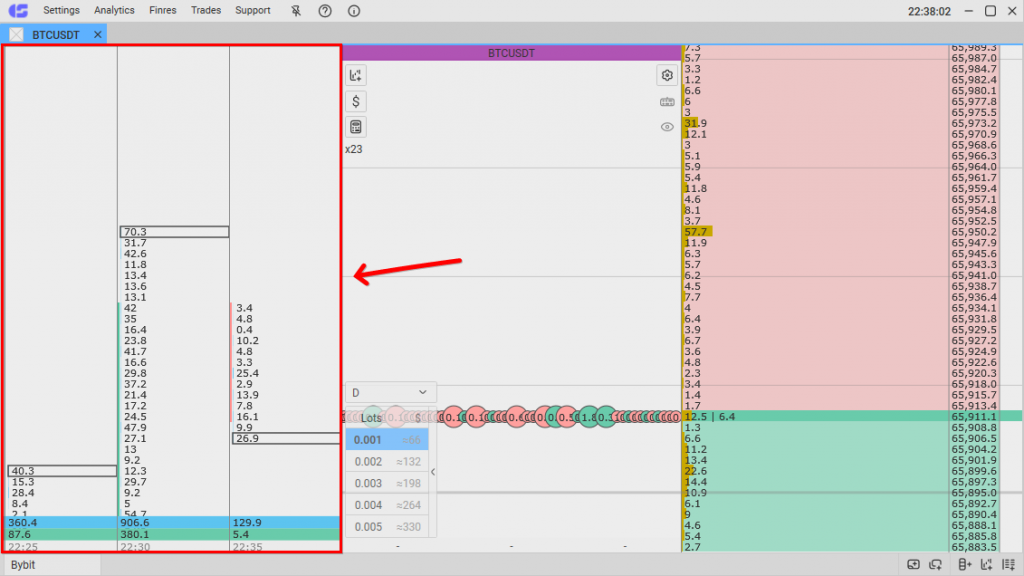This screenshot has height=576, width=1024.
Task: Toggle the pin icon in top bar
Action: point(296,11)
